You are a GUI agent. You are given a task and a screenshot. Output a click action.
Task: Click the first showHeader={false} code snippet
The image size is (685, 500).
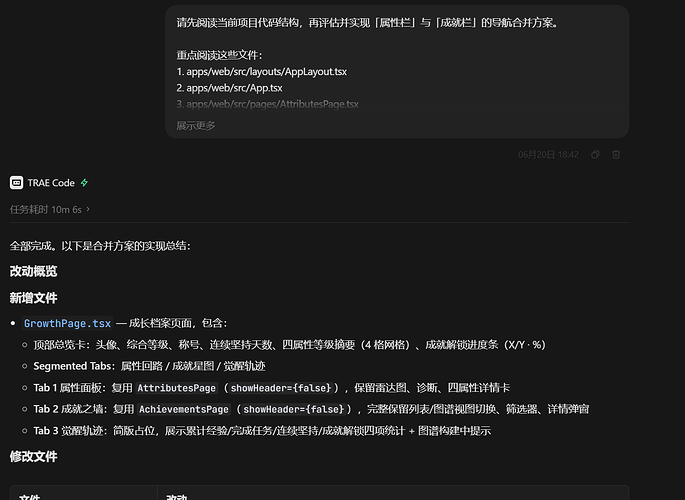pos(281,388)
